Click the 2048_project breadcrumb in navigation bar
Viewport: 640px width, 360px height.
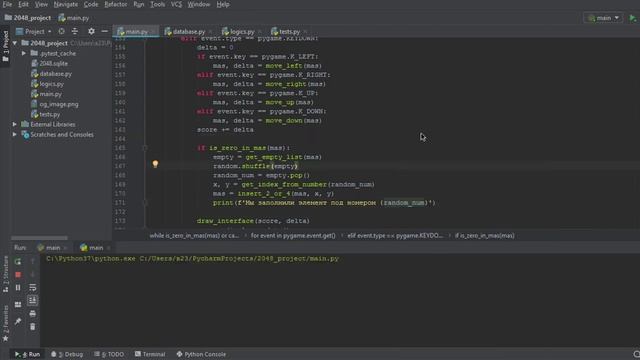[28, 18]
